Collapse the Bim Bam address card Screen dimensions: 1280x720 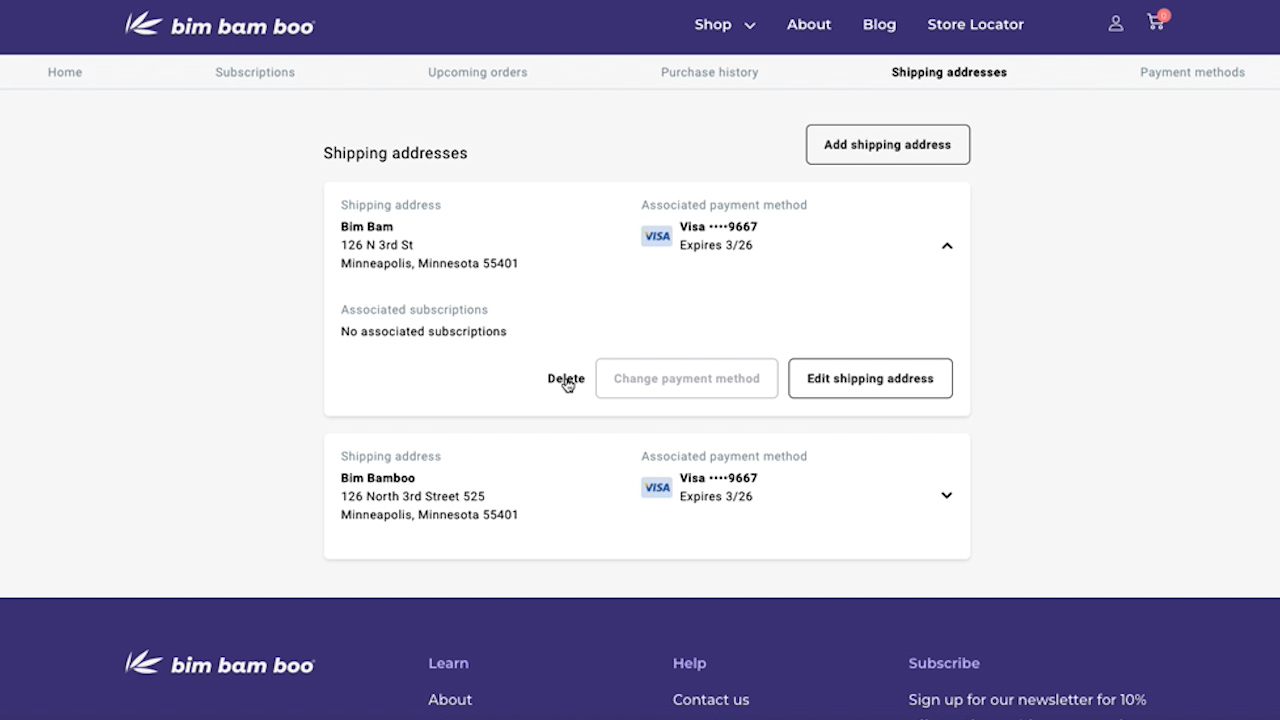[947, 246]
